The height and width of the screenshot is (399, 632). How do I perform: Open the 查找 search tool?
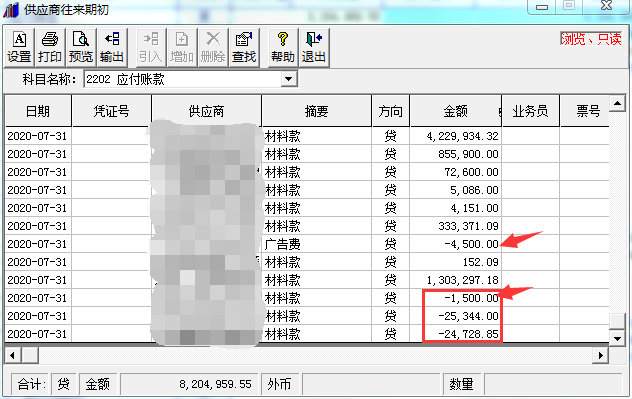point(244,48)
